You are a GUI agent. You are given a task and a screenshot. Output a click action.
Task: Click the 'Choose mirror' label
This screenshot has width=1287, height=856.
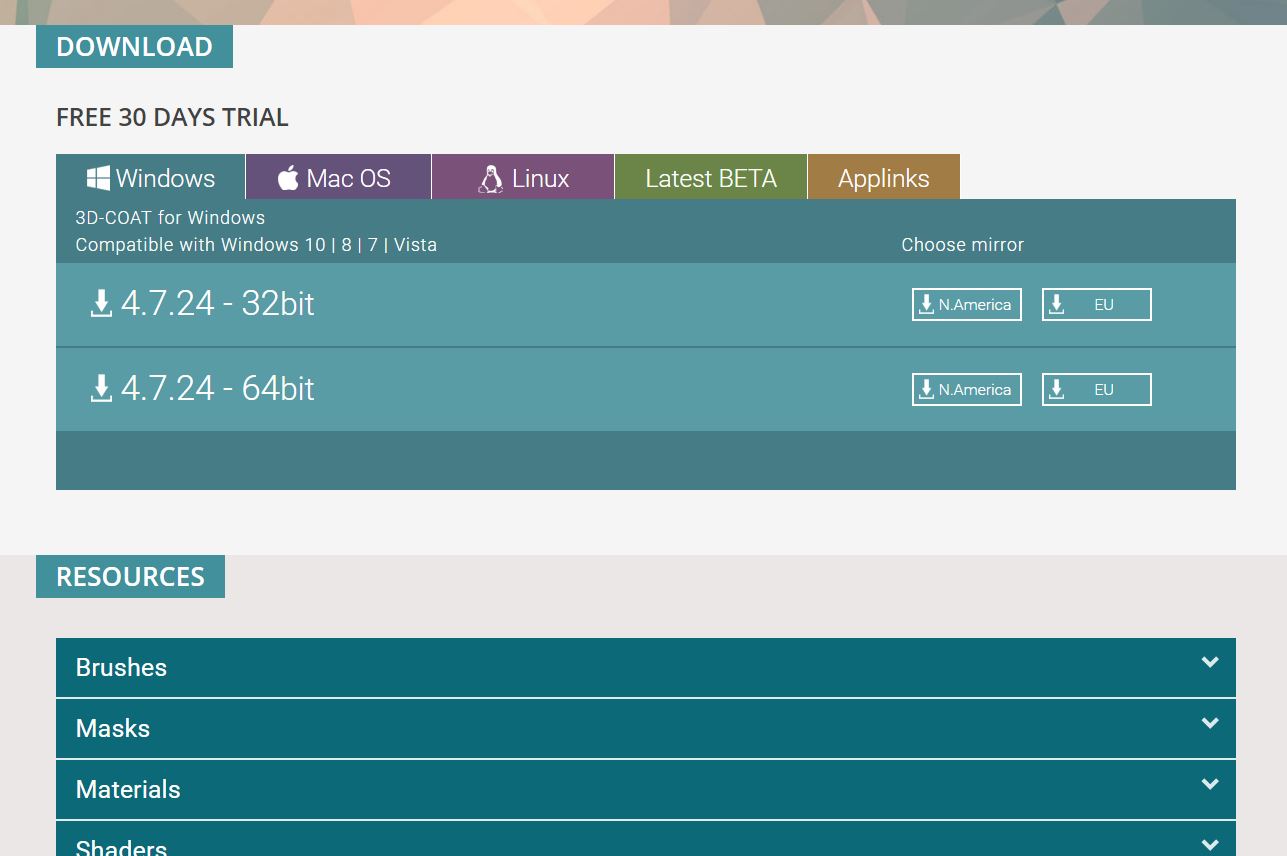(x=962, y=245)
